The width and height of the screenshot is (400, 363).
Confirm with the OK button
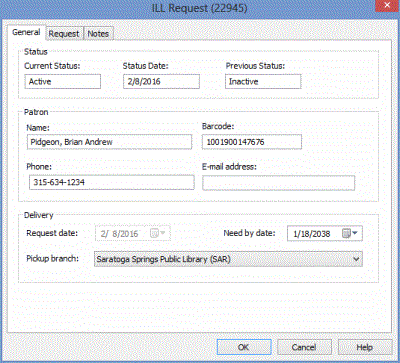[x=244, y=347]
